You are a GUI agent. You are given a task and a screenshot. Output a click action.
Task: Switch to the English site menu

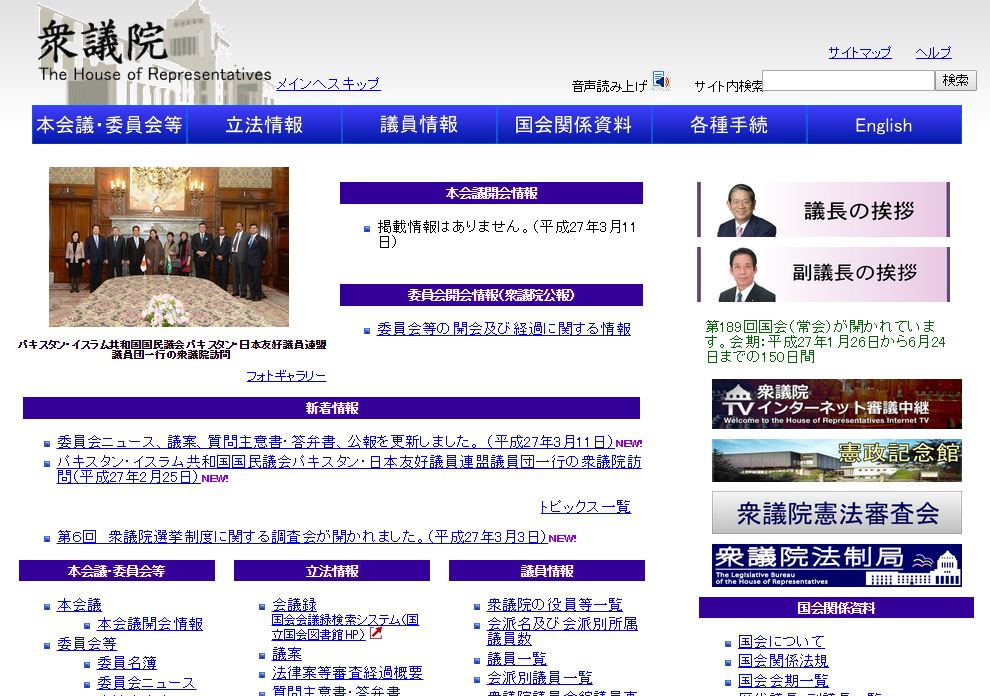tap(884, 124)
